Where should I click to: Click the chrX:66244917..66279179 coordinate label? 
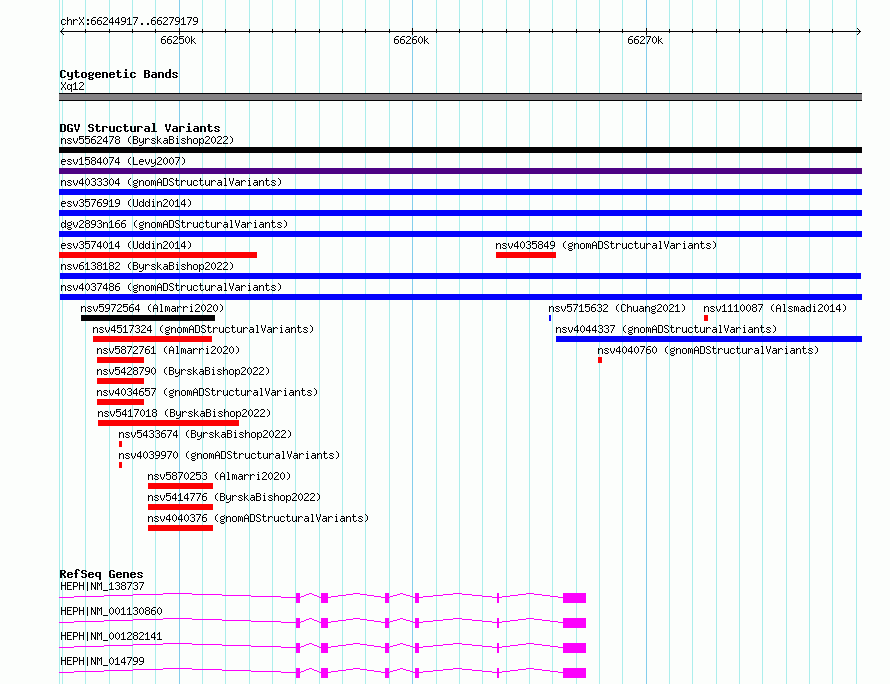(129, 21)
